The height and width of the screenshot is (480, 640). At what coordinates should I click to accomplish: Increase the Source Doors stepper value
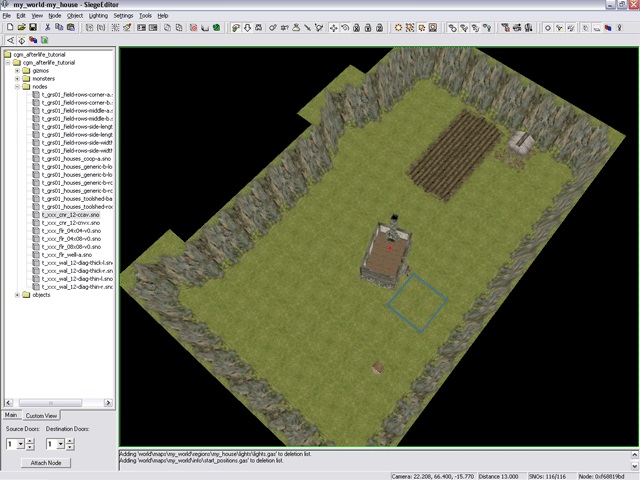[x=30, y=441]
